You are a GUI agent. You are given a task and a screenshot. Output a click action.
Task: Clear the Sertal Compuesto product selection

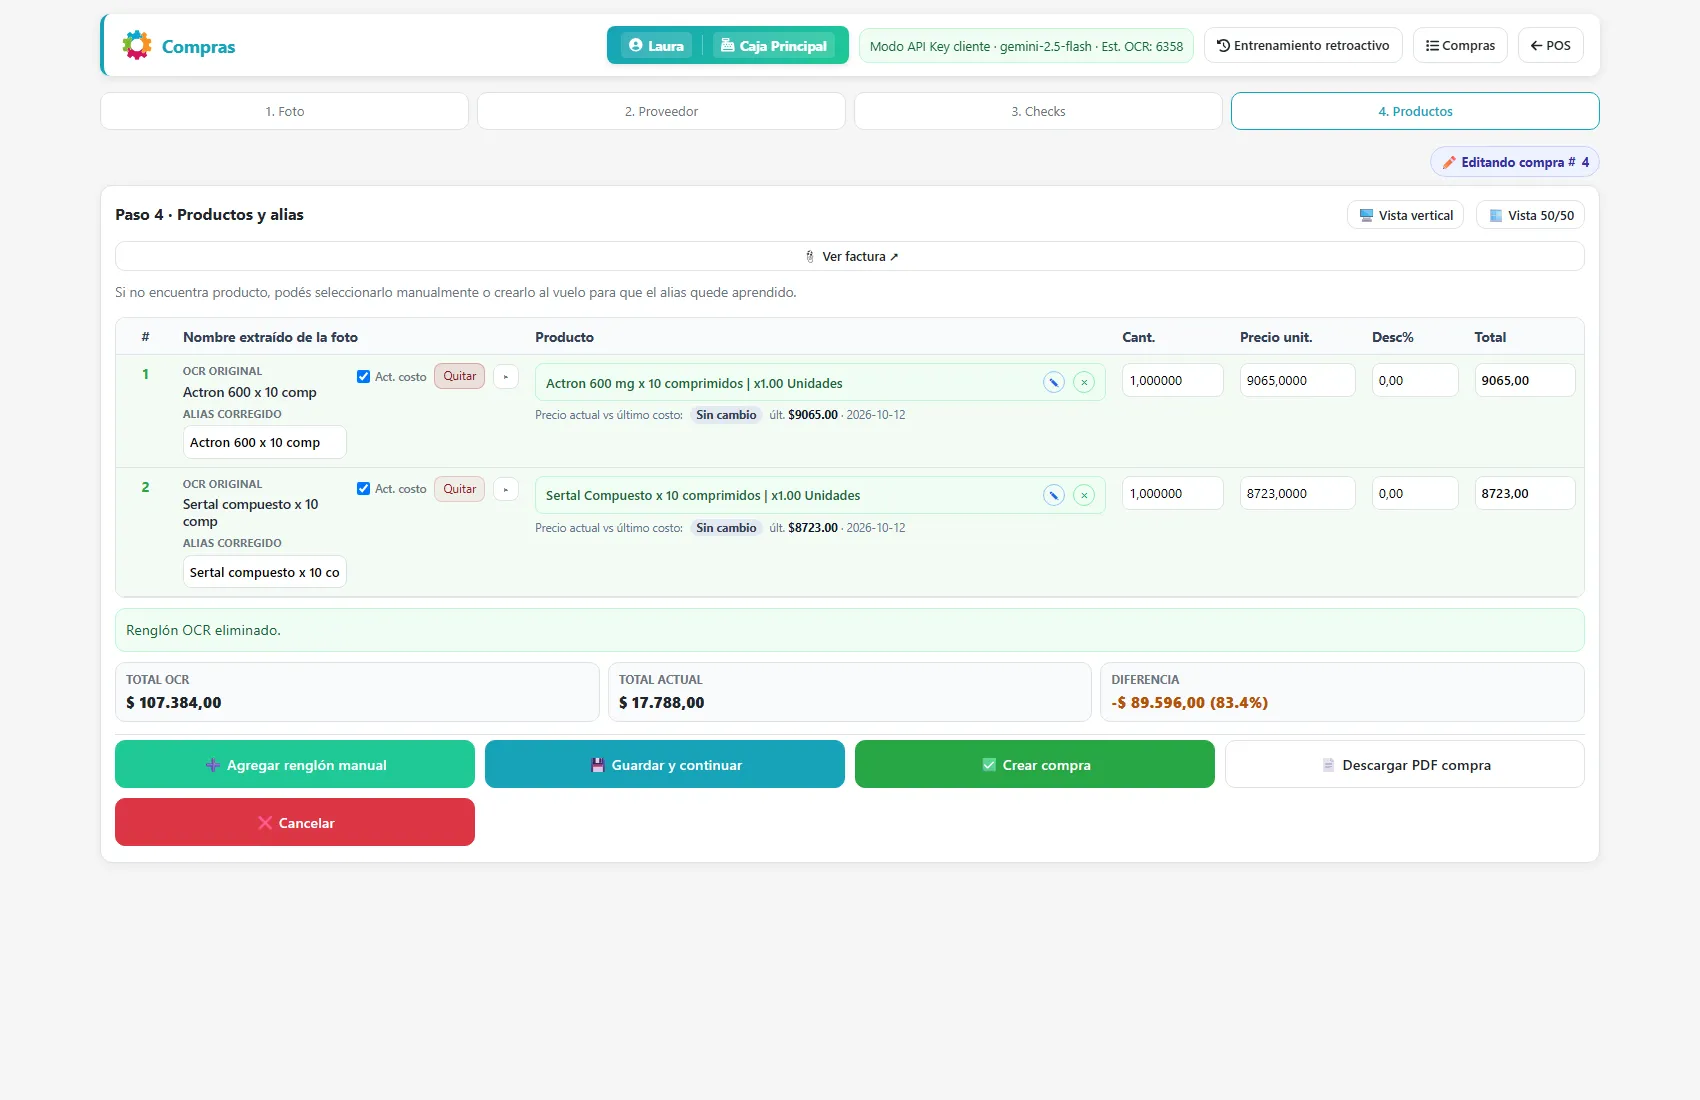(1084, 495)
